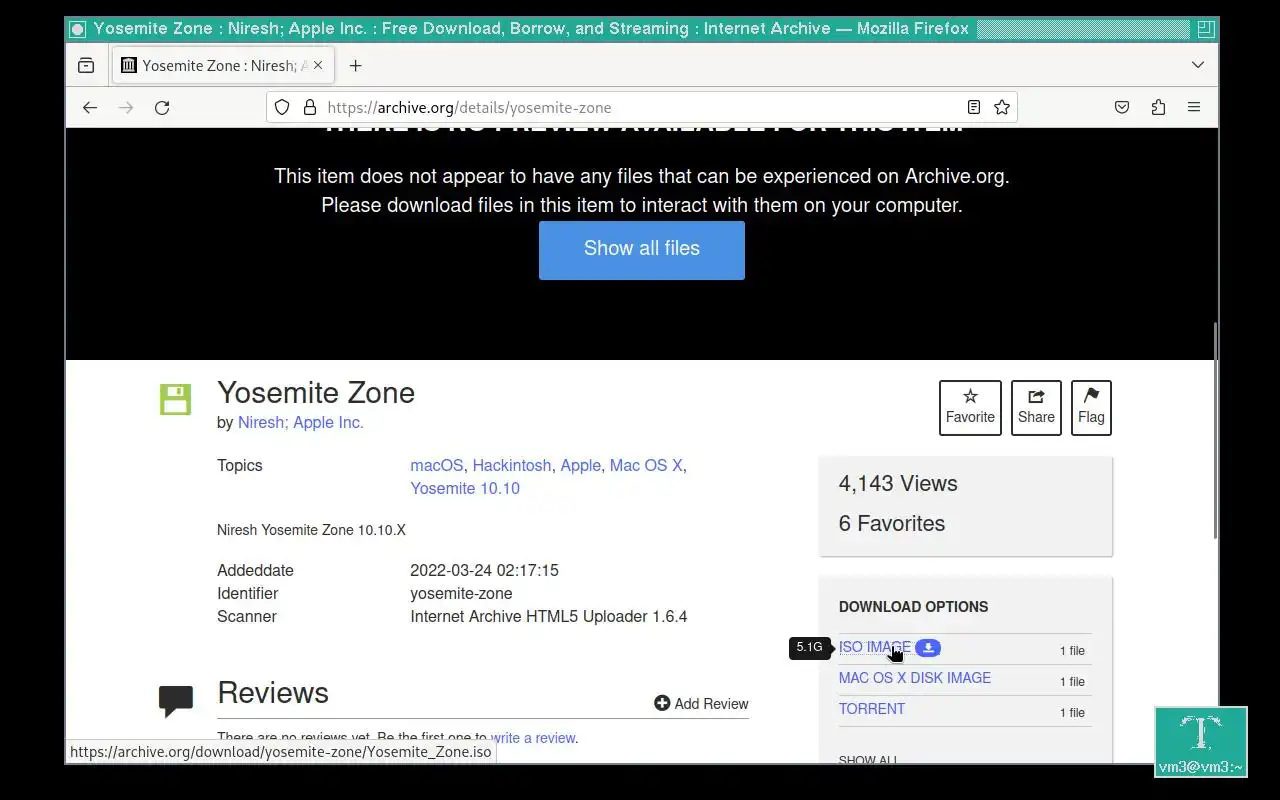Click the maximize icon in the title bar

(x=1205, y=29)
